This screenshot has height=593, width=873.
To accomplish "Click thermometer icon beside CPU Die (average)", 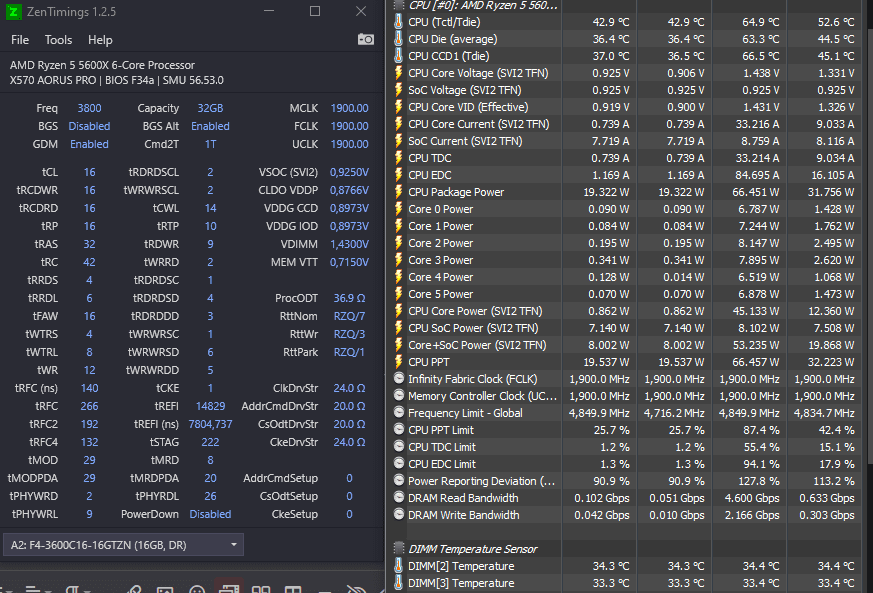I will [399, 39].
